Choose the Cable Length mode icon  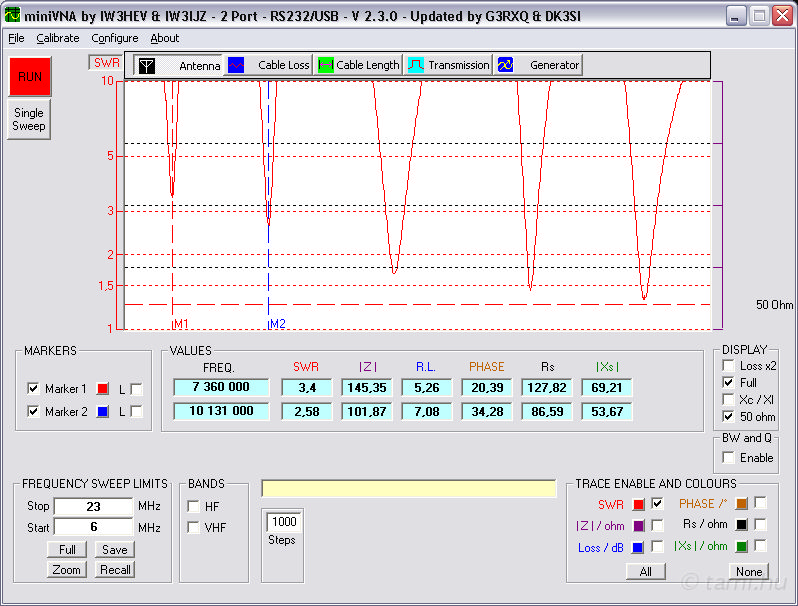click(325, 65)
